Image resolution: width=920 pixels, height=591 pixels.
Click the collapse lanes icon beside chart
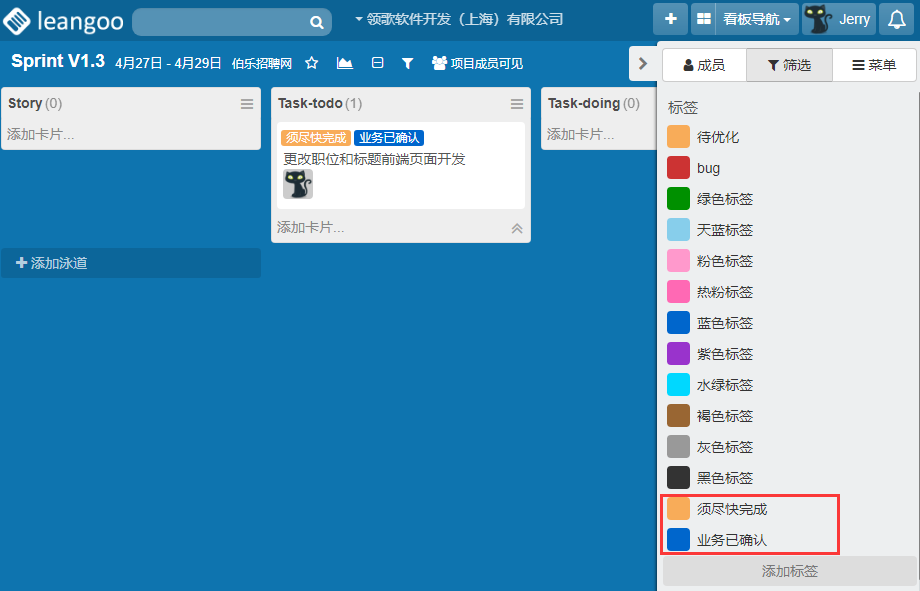point(377,63)
